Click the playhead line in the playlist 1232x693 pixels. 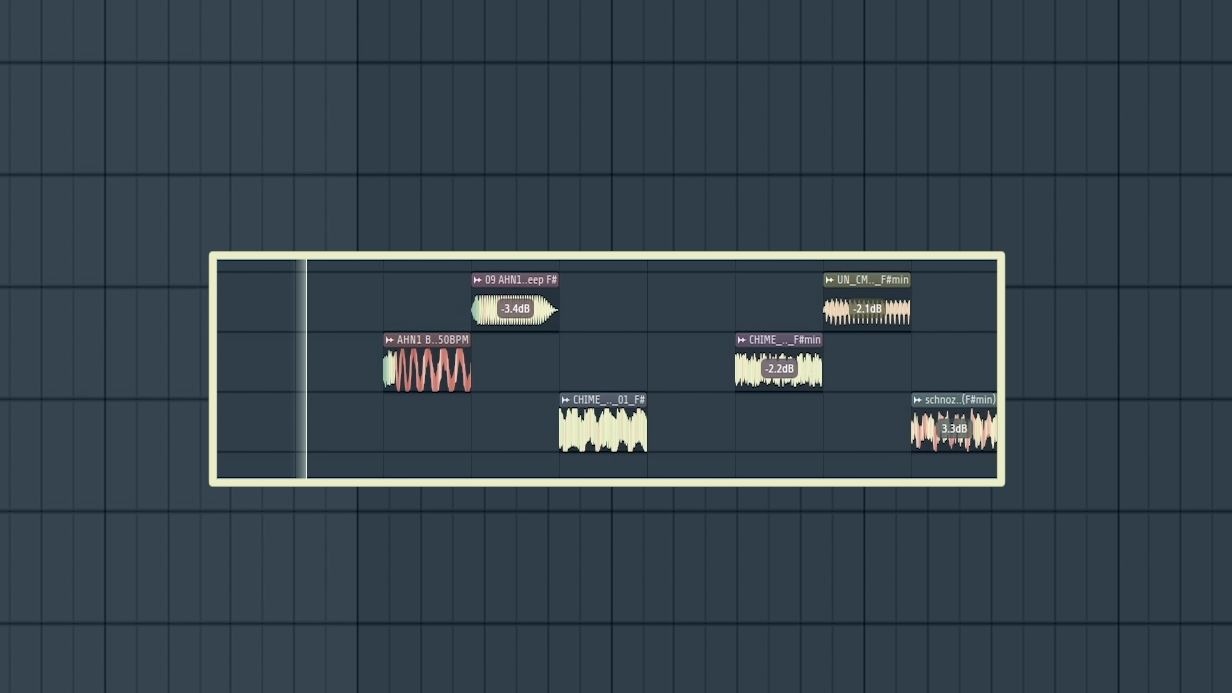305,370
